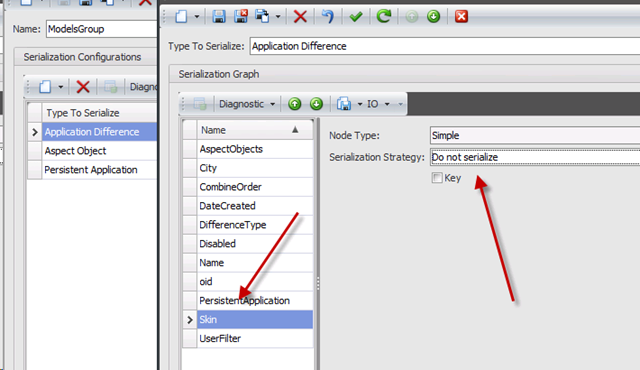The height and width of the screenshot is (370, 640).
Task: Click the red Delete X icon in front toolbar
Action: coord(300,17)
